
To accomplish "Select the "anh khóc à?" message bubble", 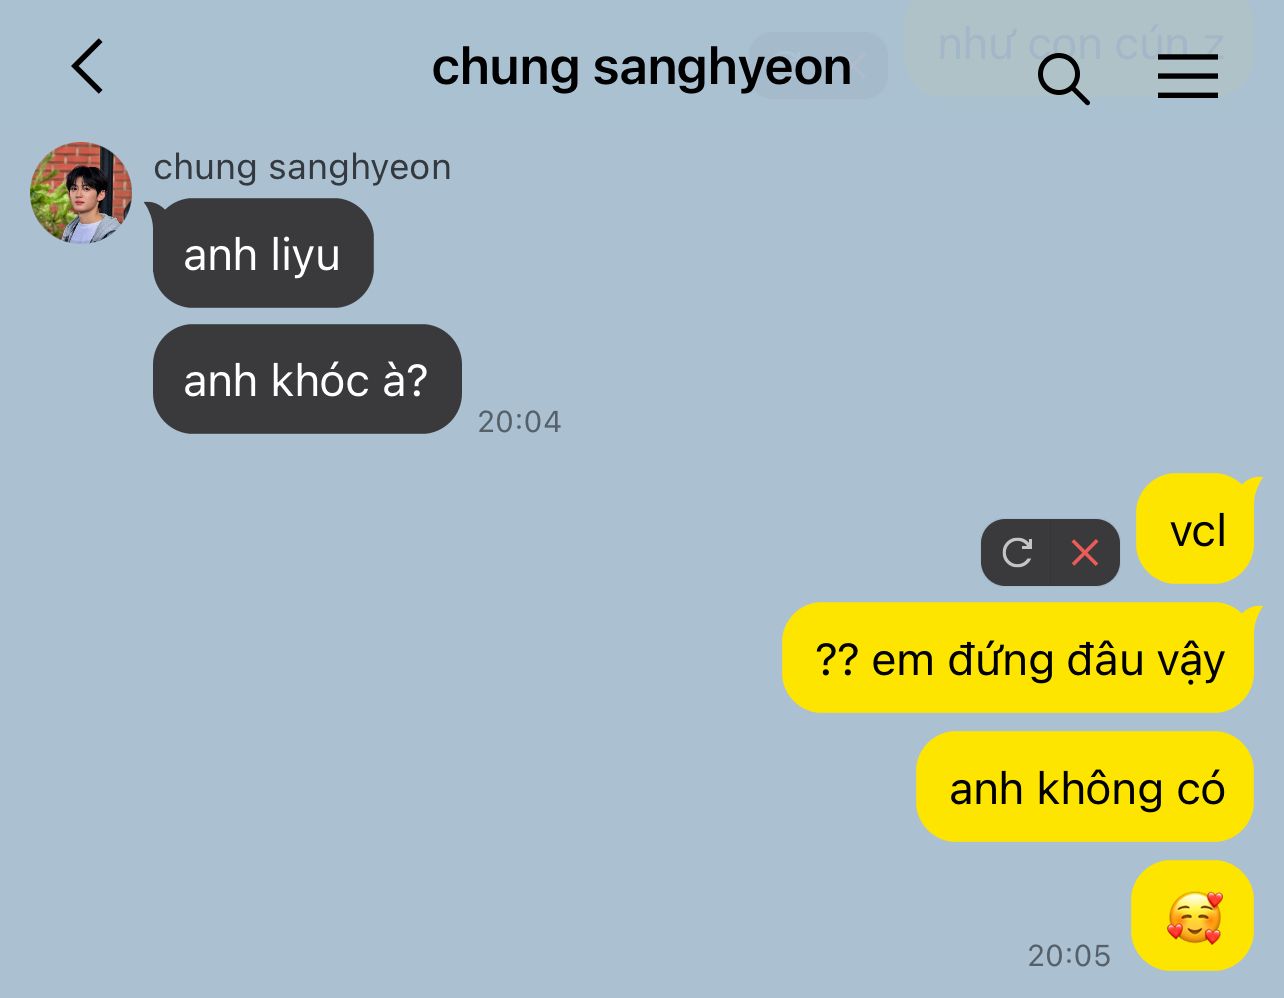I will click(x=307, y=379).
